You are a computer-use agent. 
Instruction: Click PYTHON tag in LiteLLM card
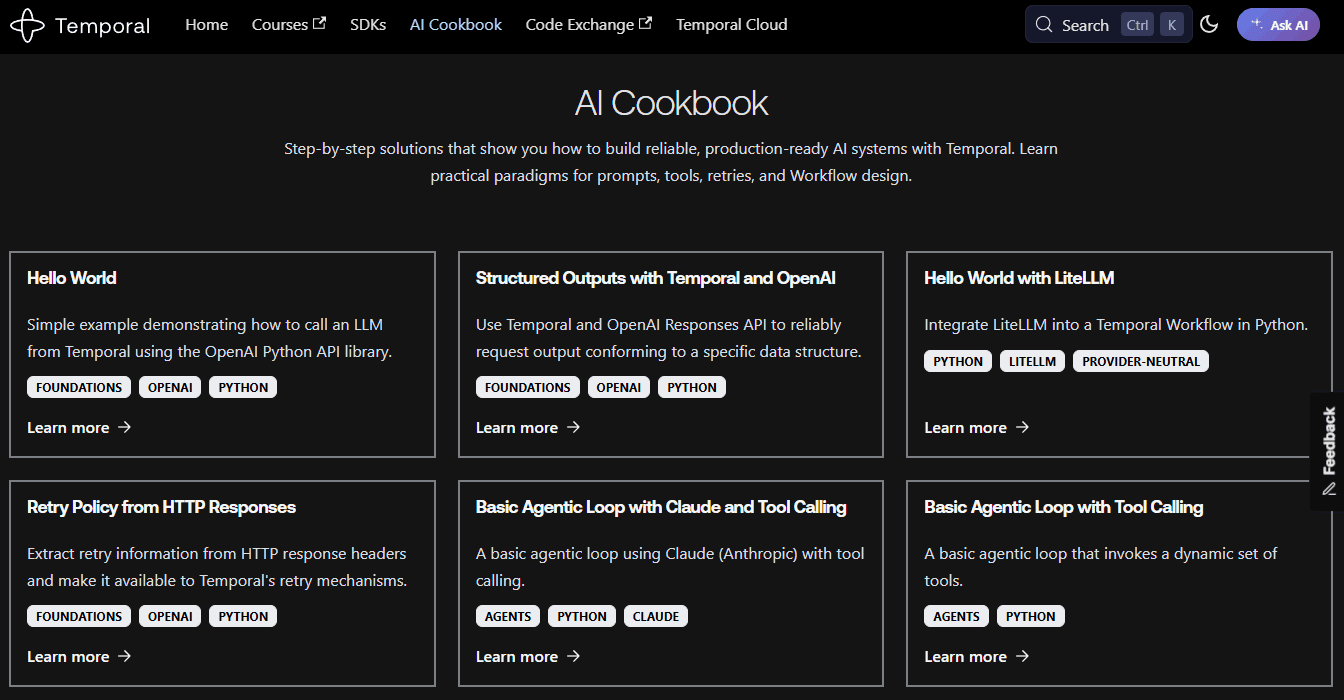click(958, 361)
